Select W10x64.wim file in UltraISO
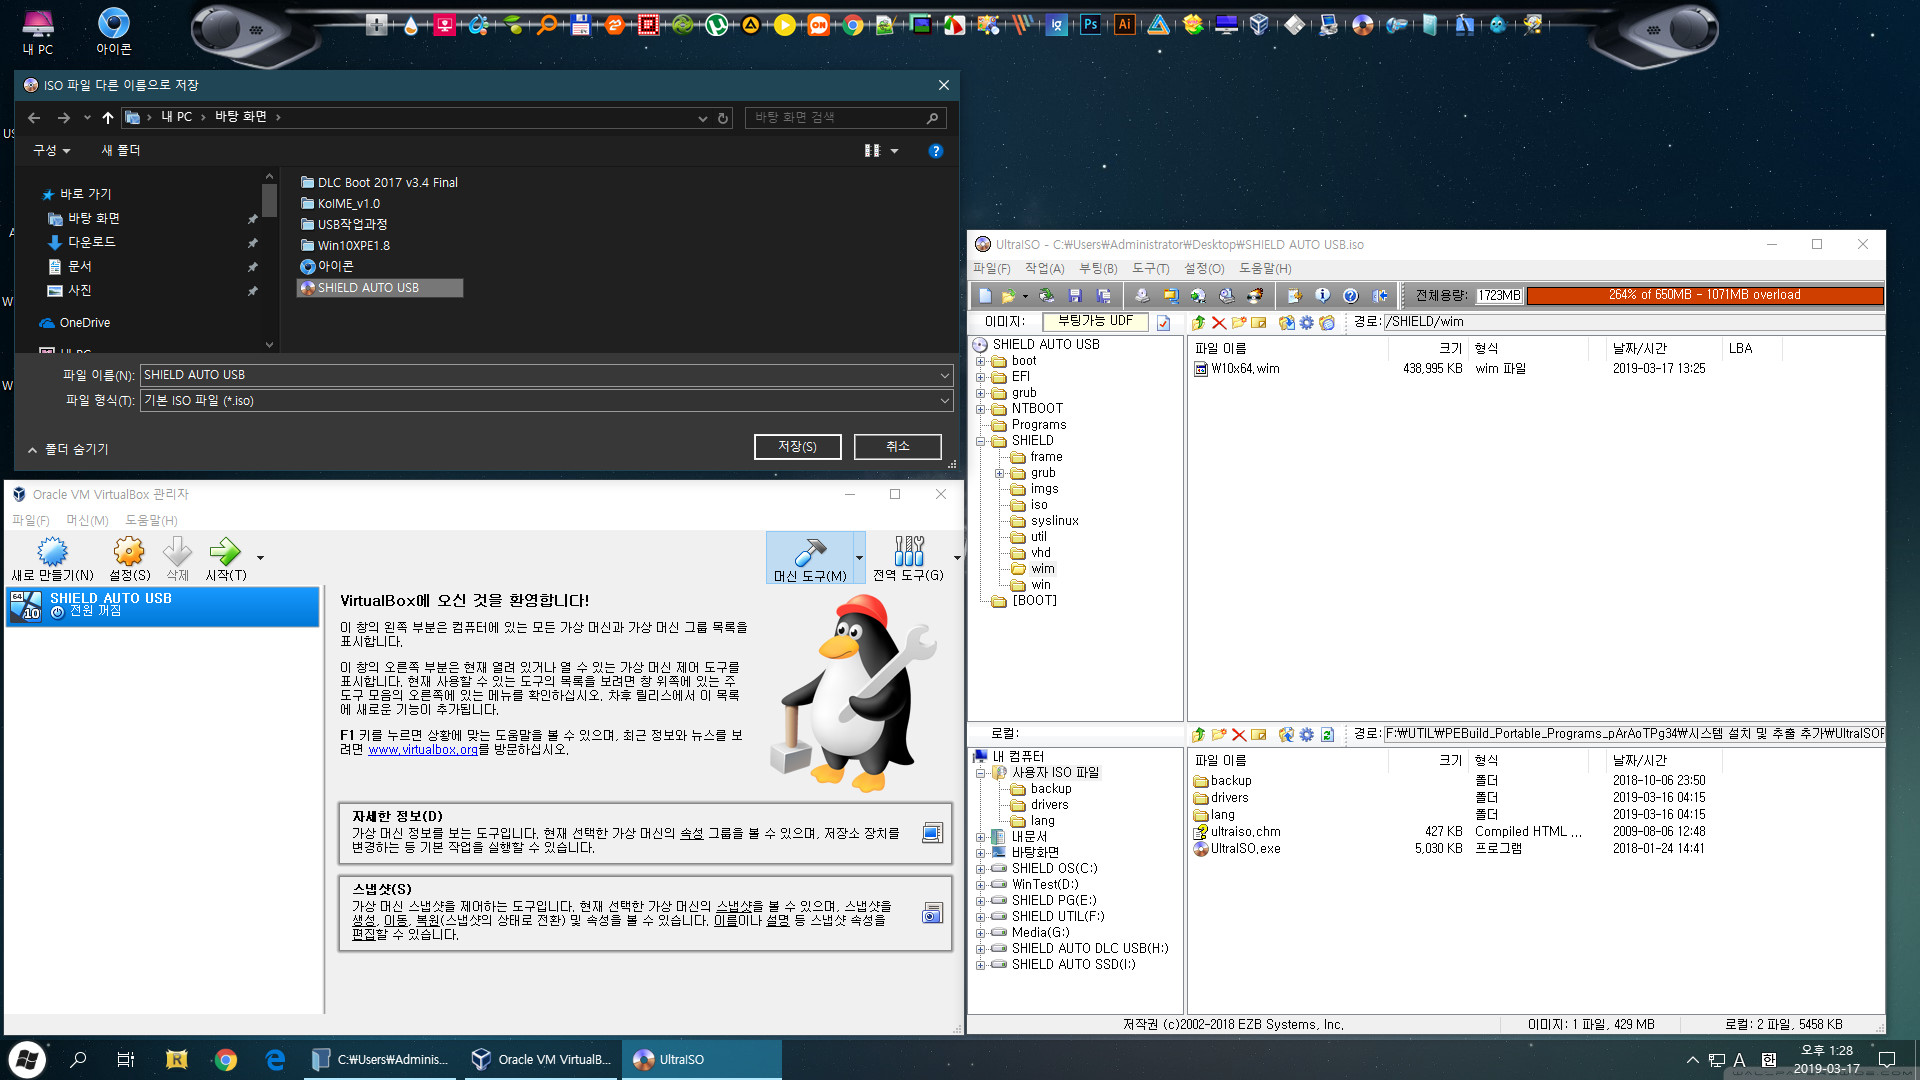Image resolution: width=1920 pixels, height=1080 pixels. coord(1237,369)
